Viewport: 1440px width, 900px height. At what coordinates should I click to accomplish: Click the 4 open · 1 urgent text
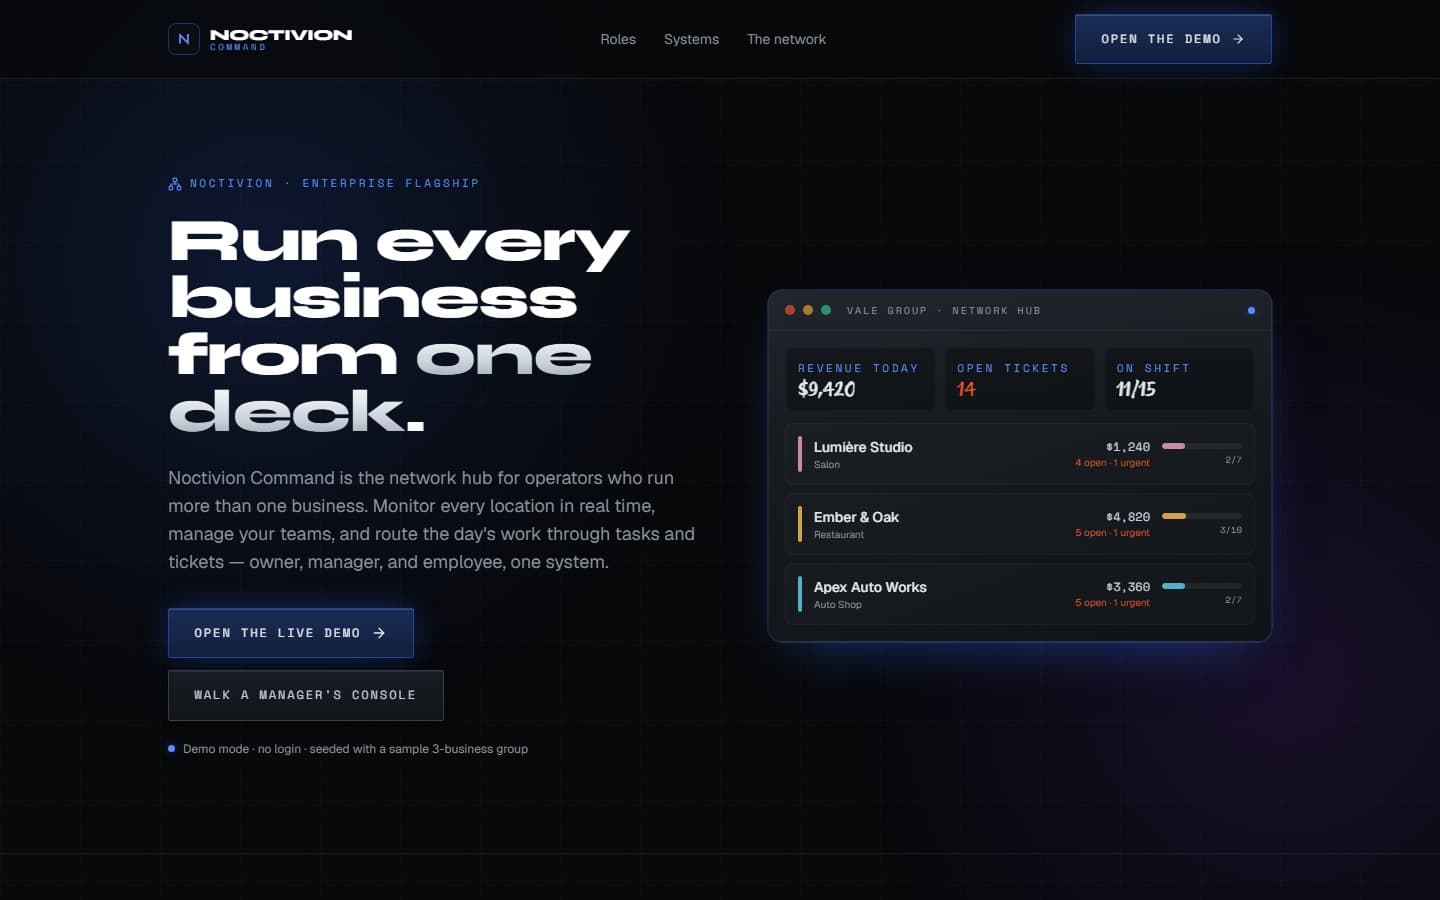1112,463
